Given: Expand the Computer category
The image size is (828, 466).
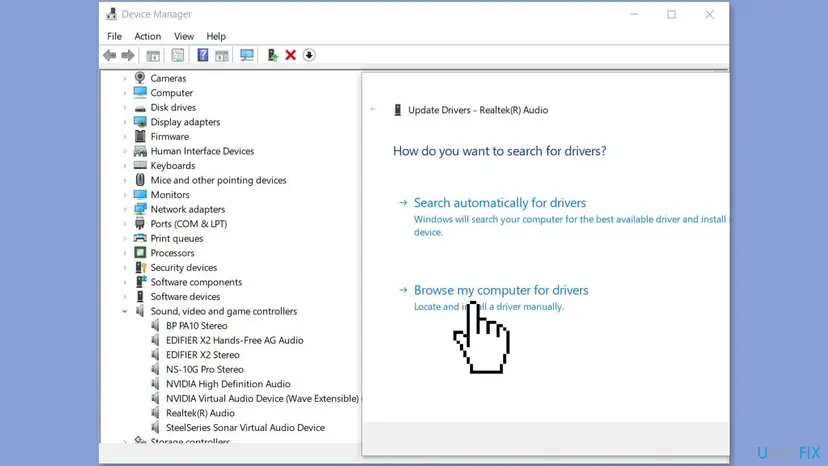Looking at the screenshot, I should (x=125, y=93).
